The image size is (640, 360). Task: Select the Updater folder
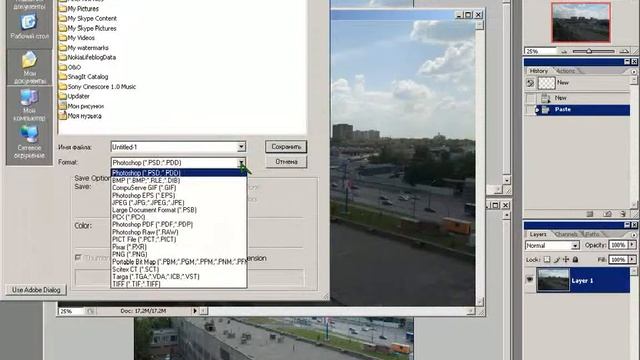[74, 96]
